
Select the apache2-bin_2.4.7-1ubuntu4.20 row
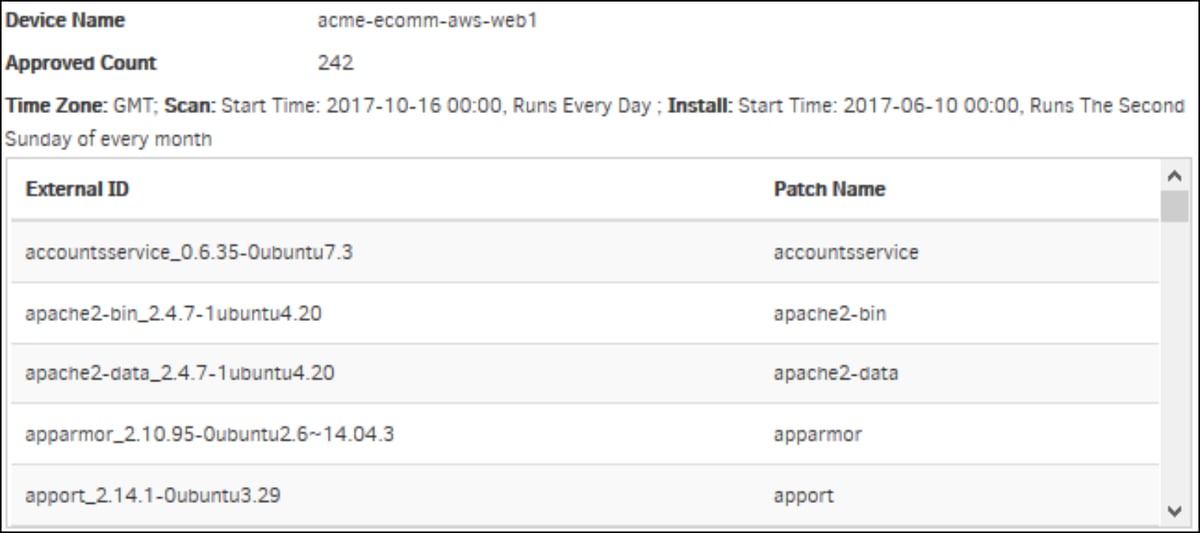(x=586, y=314)
